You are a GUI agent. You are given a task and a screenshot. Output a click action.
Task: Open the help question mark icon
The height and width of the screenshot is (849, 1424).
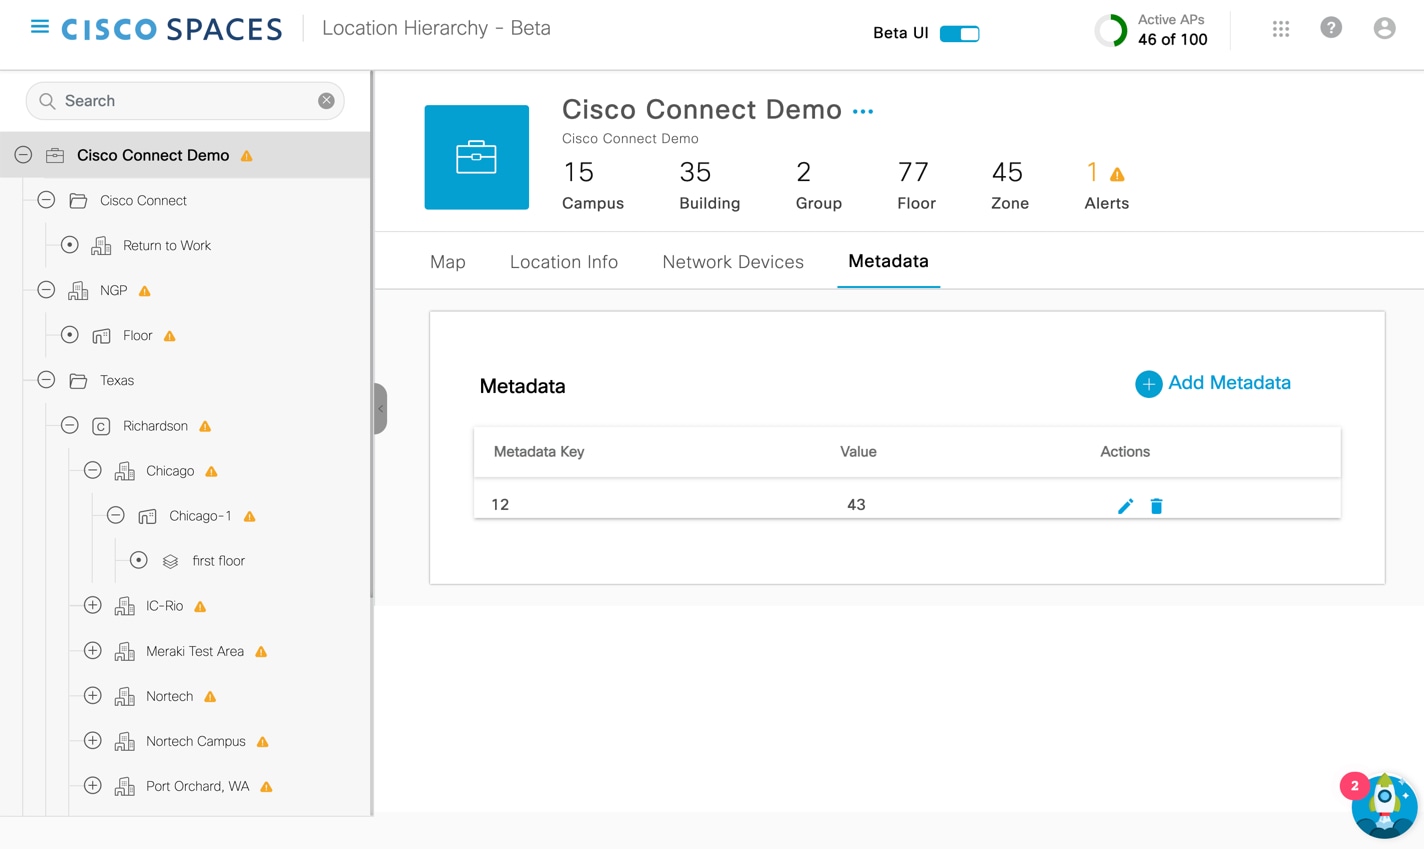pos(1331,28)
